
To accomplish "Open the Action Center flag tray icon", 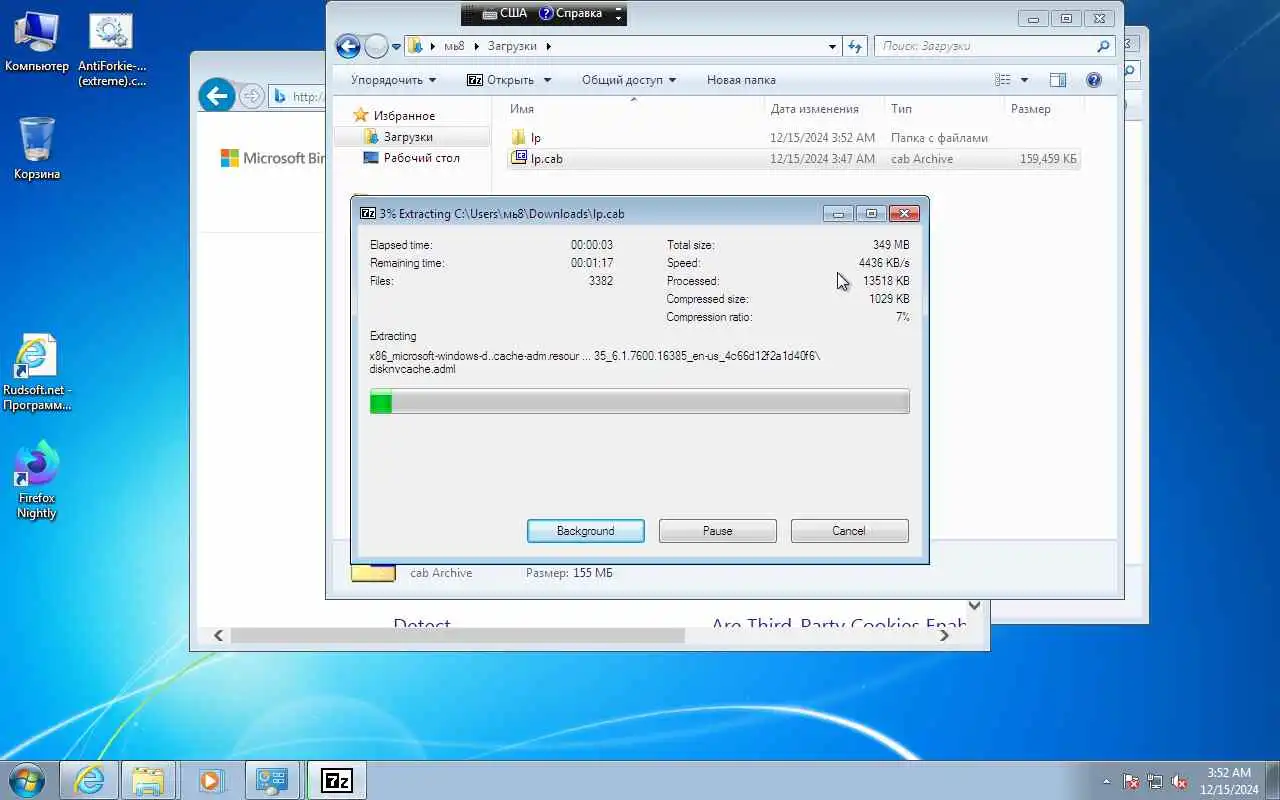I will 1132,781.
